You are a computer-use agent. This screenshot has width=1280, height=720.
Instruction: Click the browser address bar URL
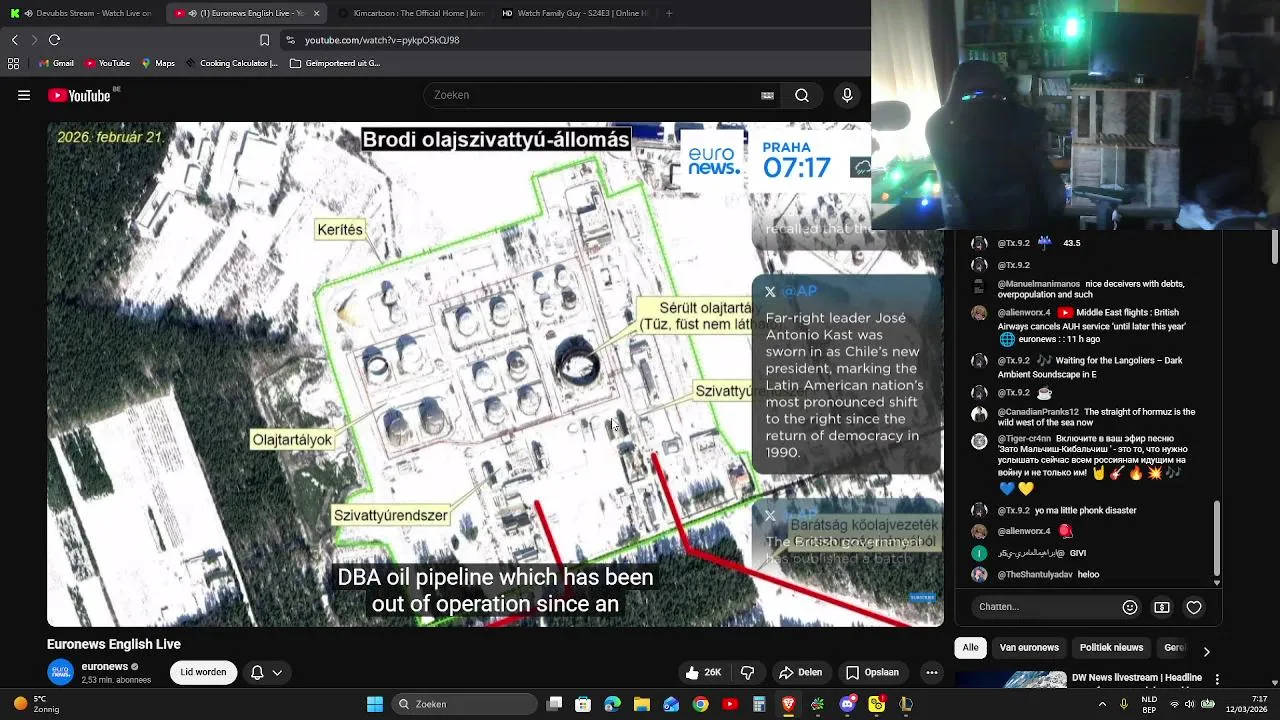(383, 40)
